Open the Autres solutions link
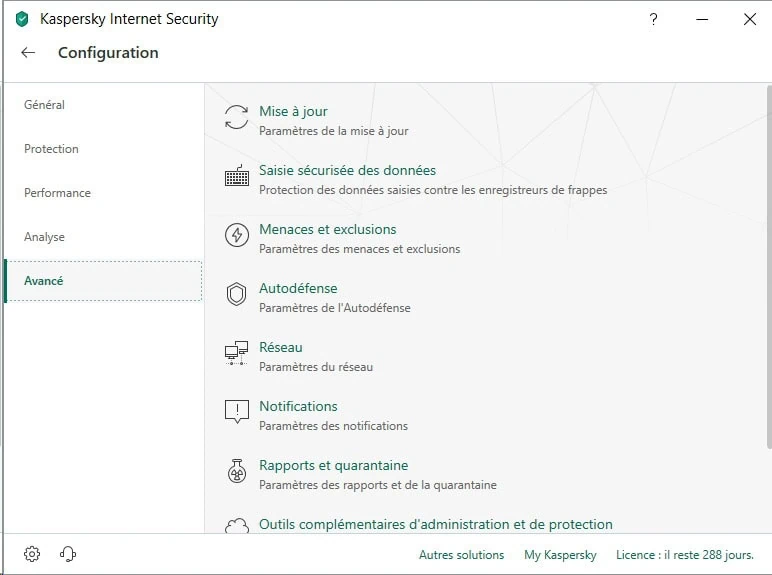772x575 pixels. [x=461, y=555]
